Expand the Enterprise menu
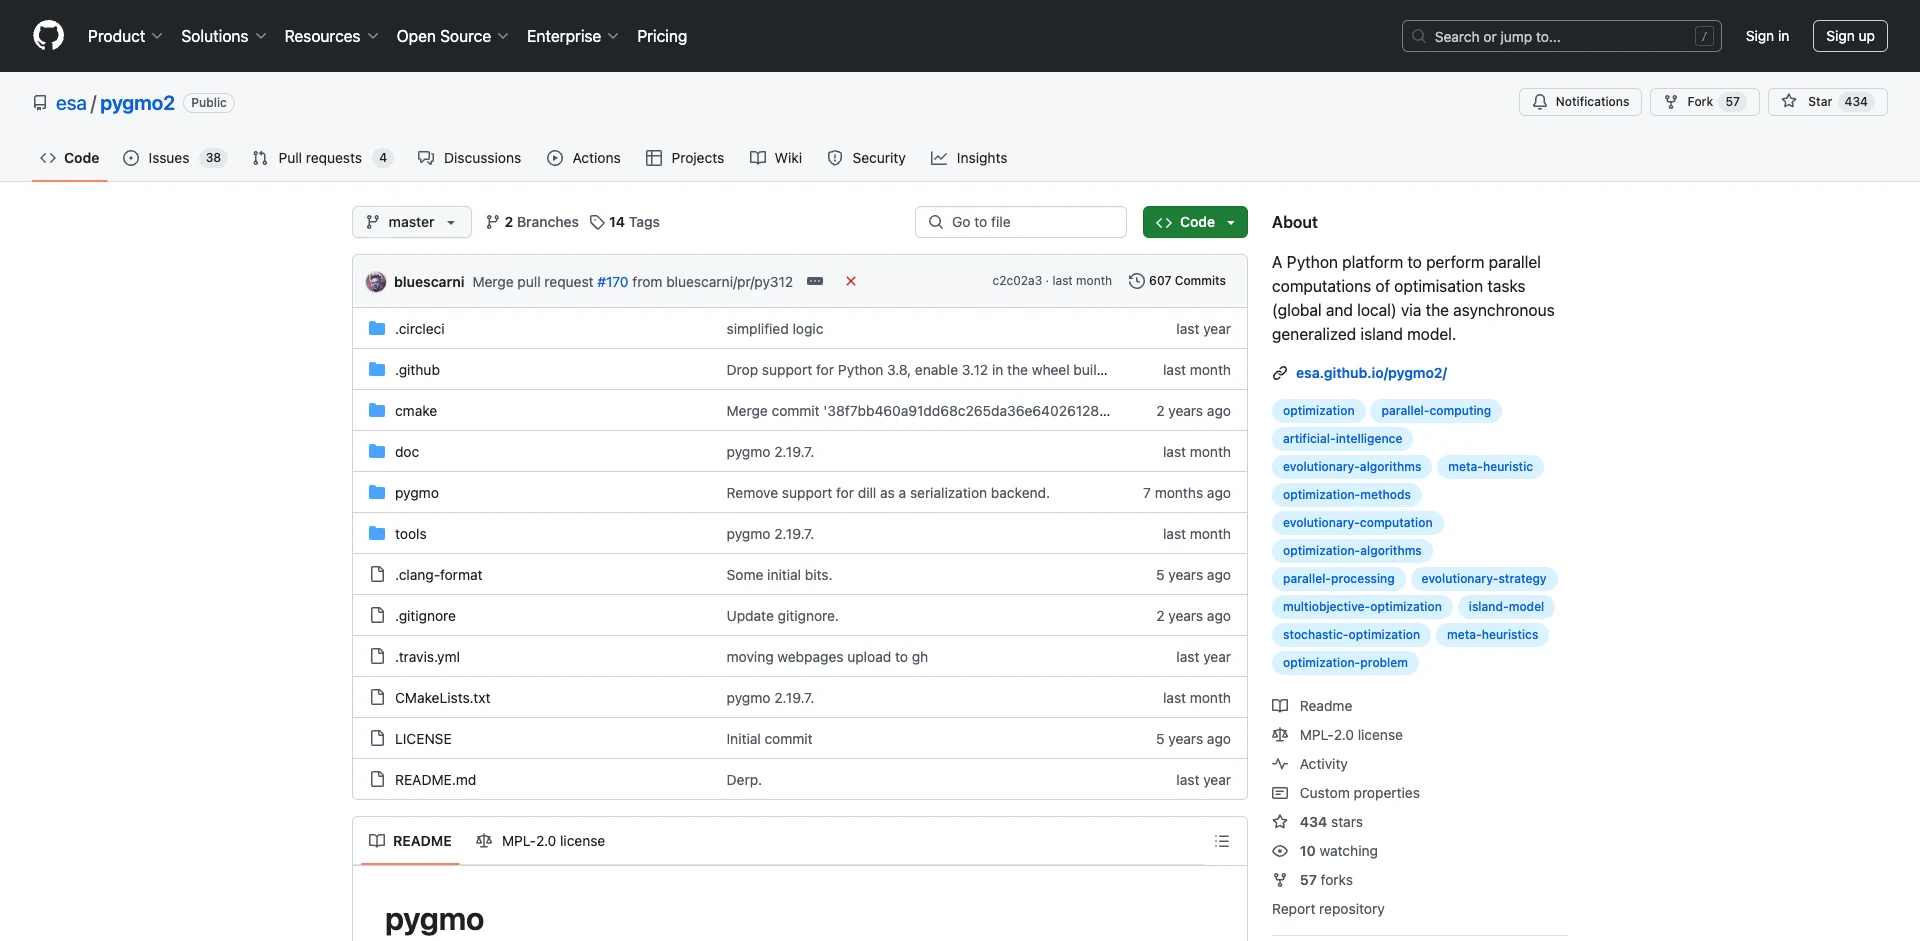This screenshot has height=941, width=1920. click(x=572, y=36)
